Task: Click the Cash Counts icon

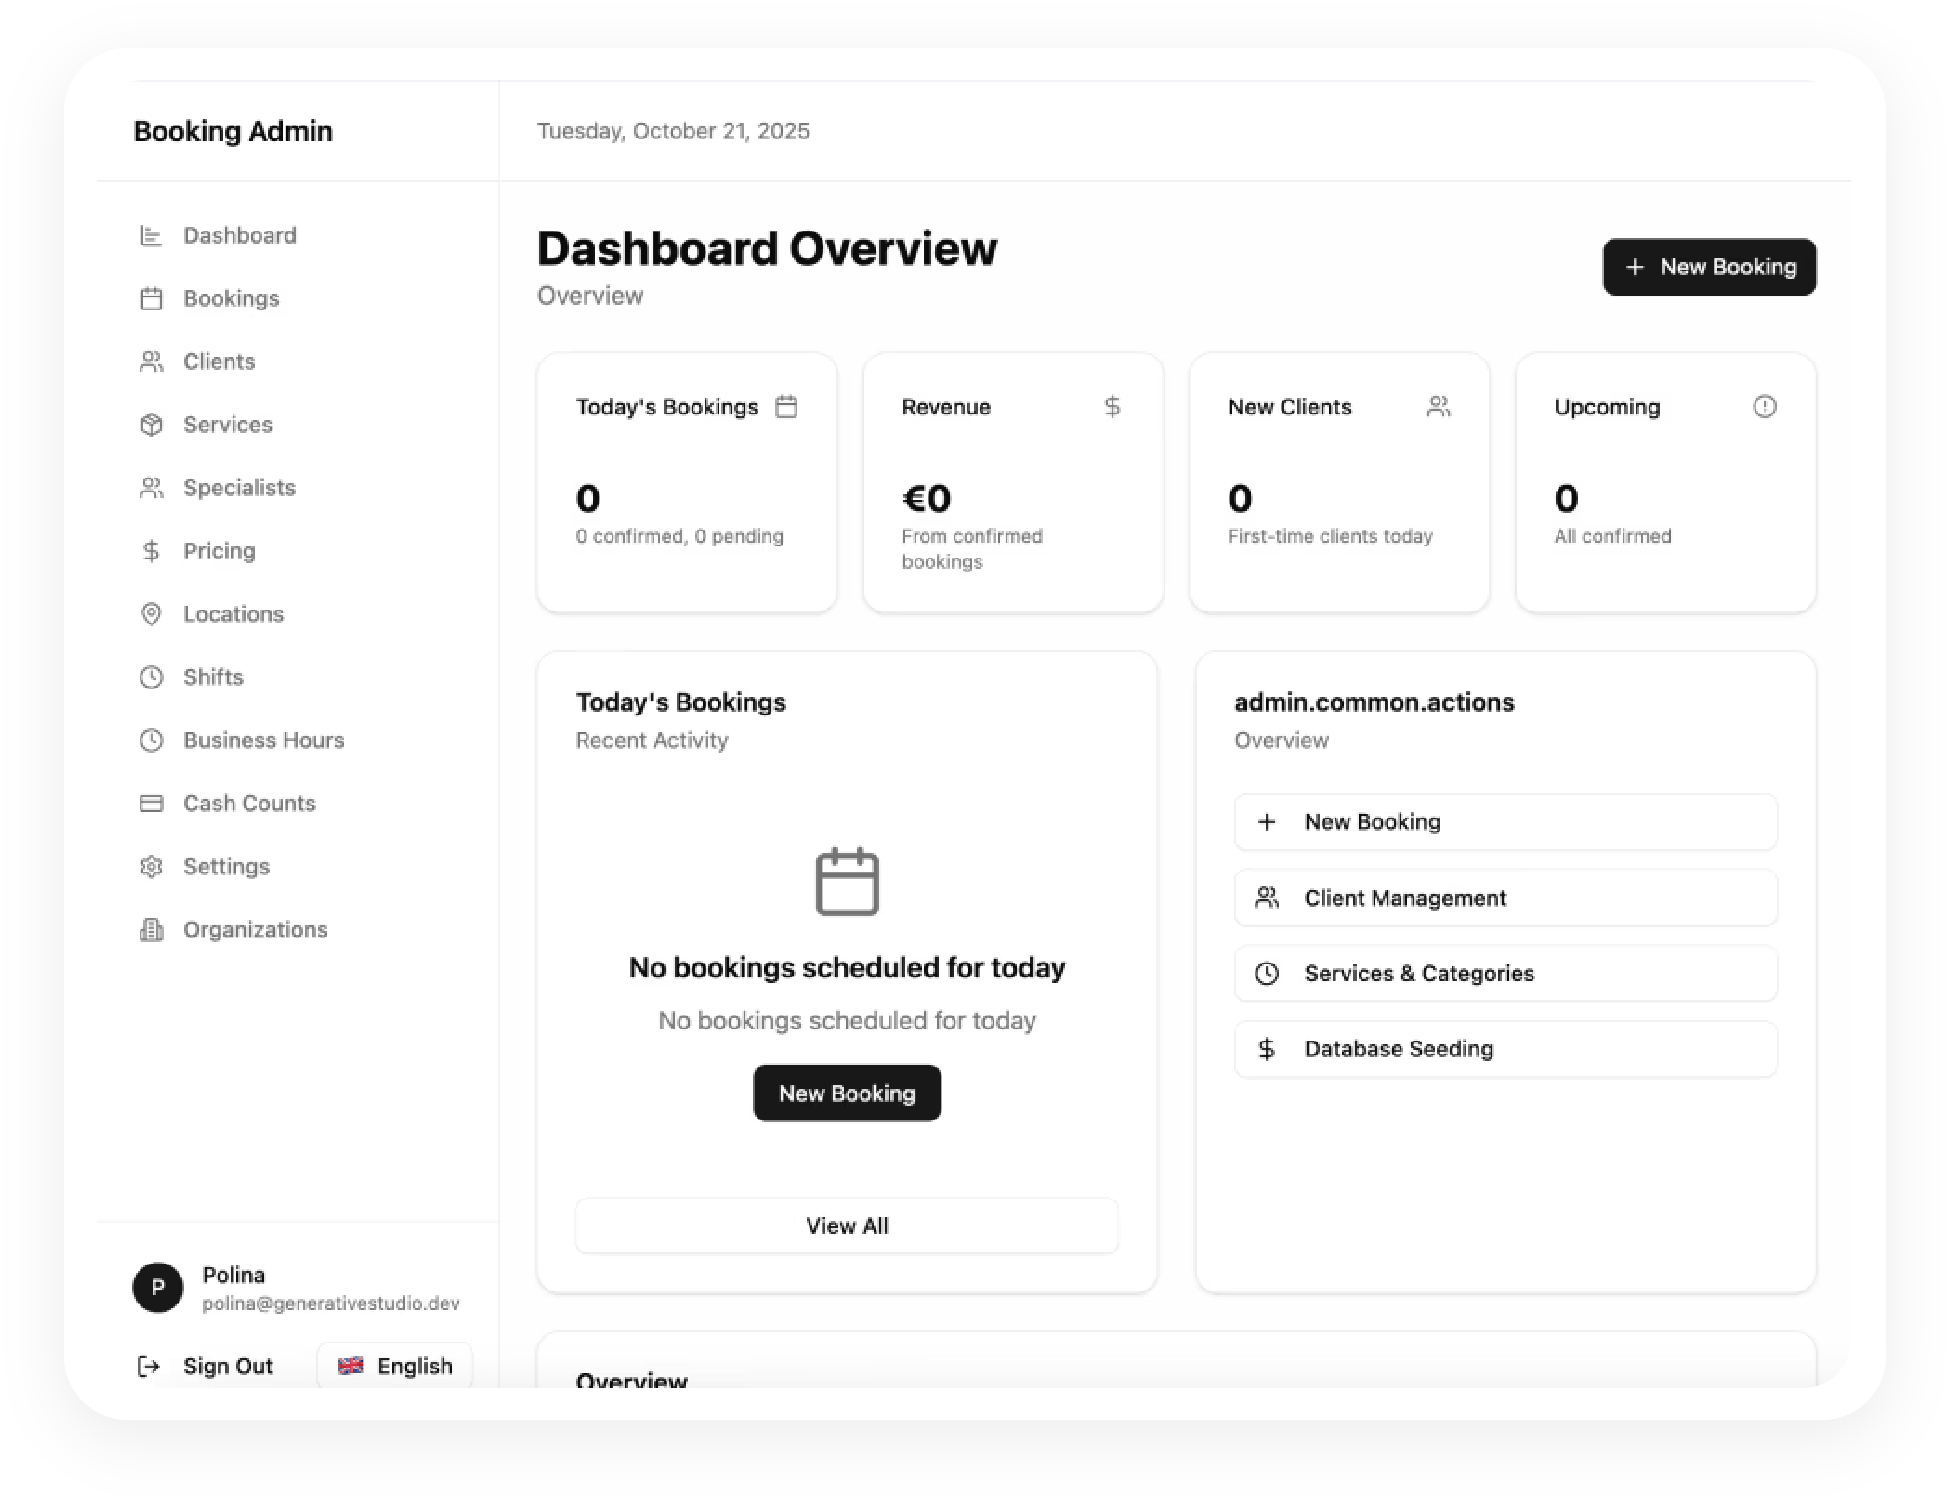Action: (x=152, y=802)
